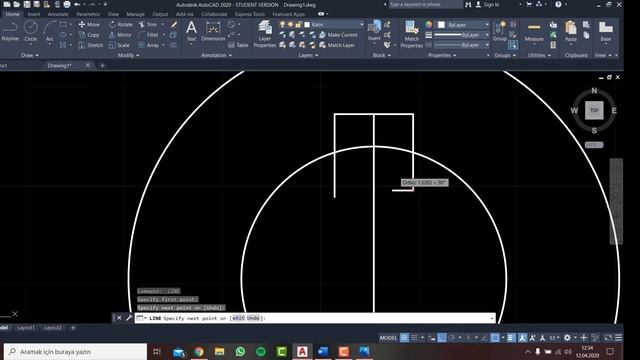Click the Plot printer icon
This screenshot has height=360, width=640.
pos(67,4)
